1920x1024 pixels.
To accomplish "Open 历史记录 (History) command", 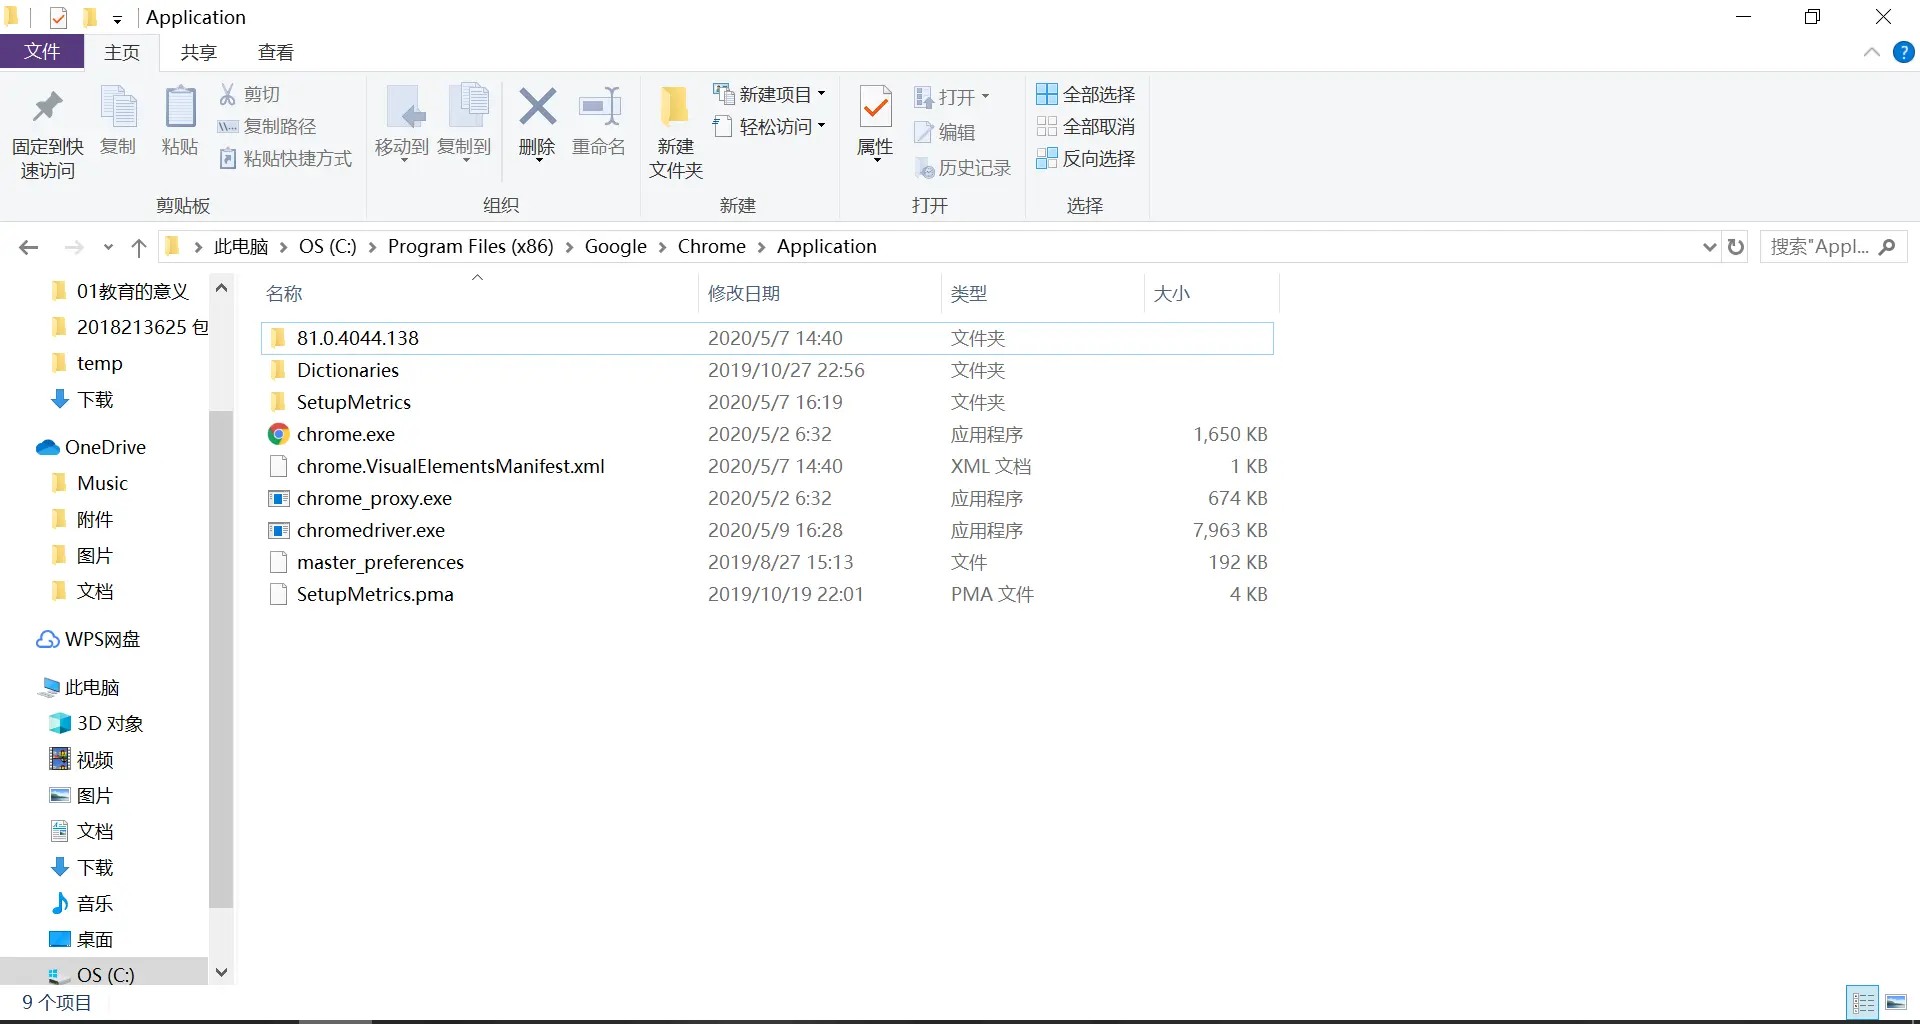I will (x=963, y=168).
